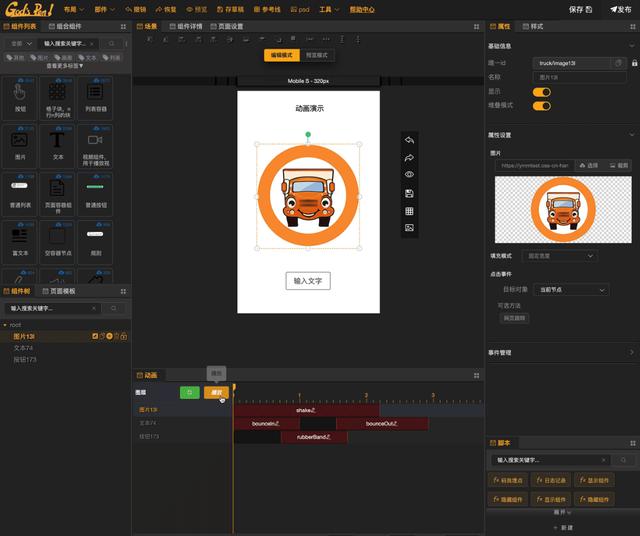640x536 pixels.
Task: Click the lock icon on the 图片13l tree row
Action: tap(124, 336)
